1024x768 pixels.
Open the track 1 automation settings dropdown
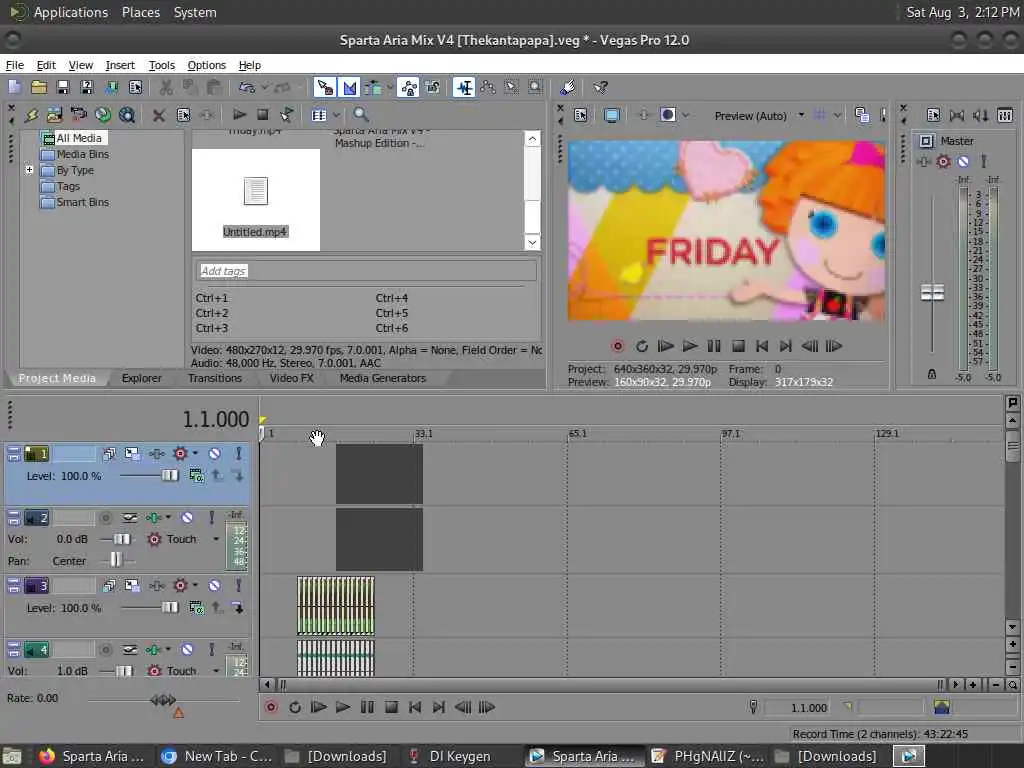[x=195, y=453]
